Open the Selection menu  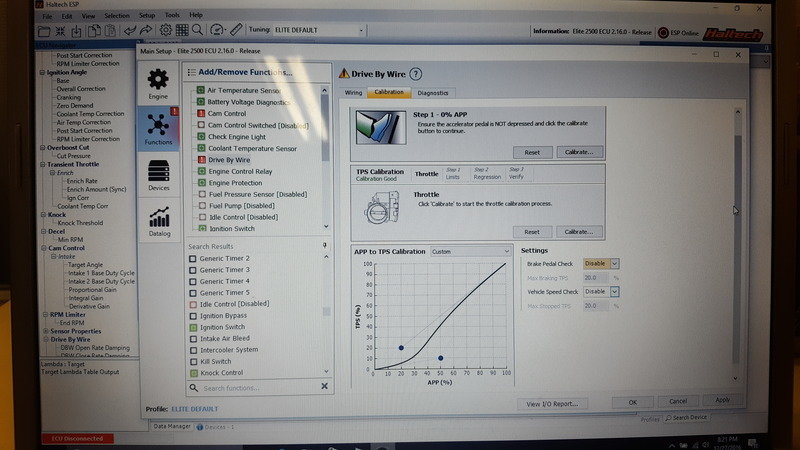[x=117, y=16]
